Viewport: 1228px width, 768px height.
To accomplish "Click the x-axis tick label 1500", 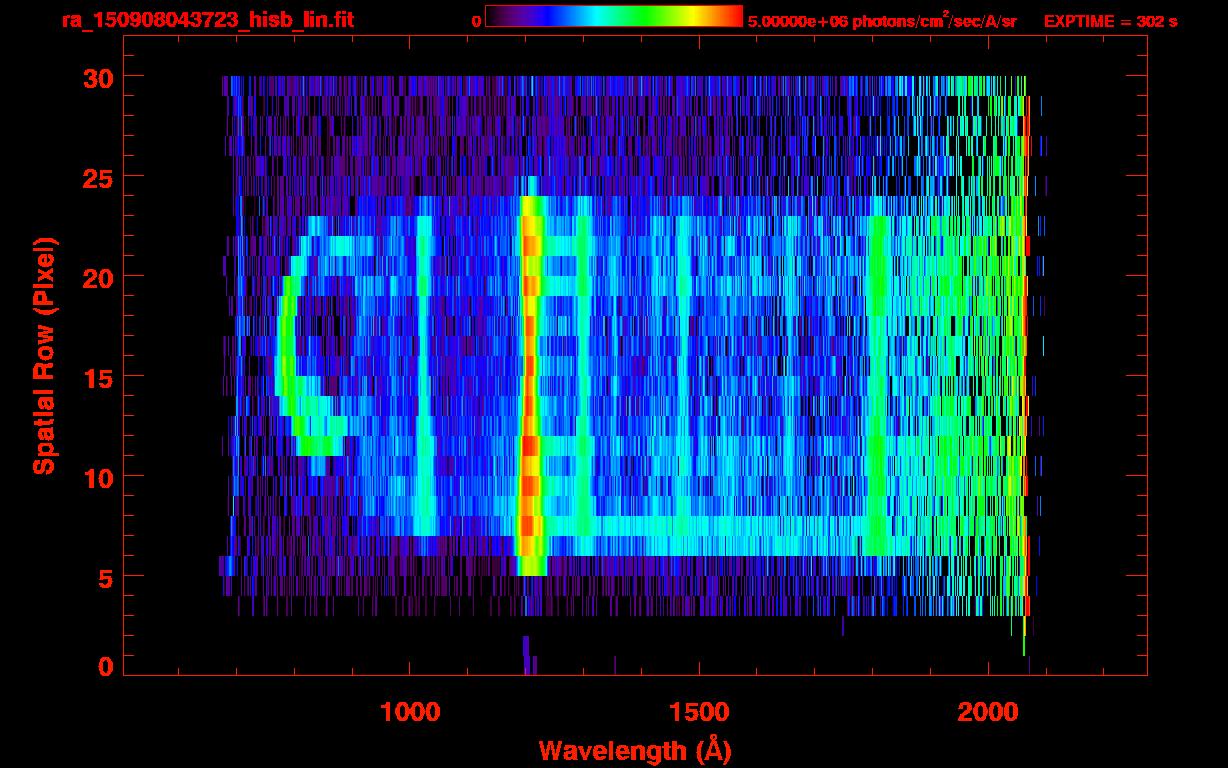I will (699, 712).
